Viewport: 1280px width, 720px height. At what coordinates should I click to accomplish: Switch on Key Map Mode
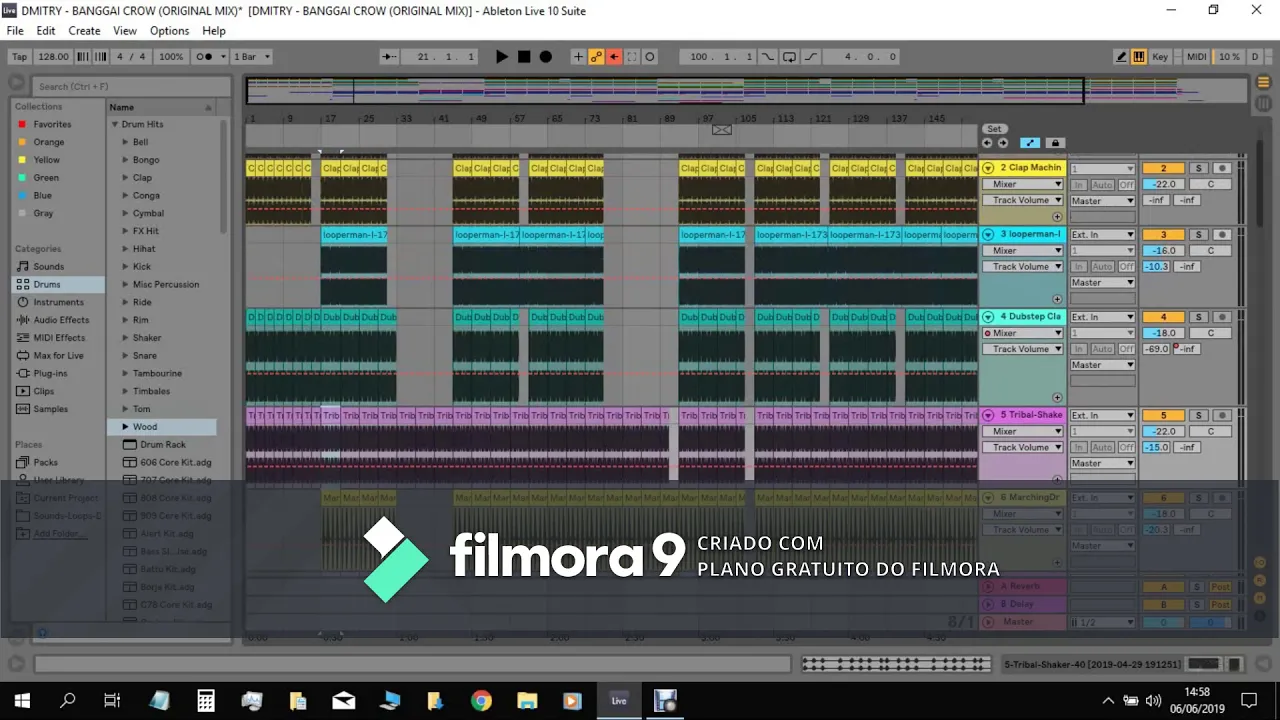pos(1160,57)
